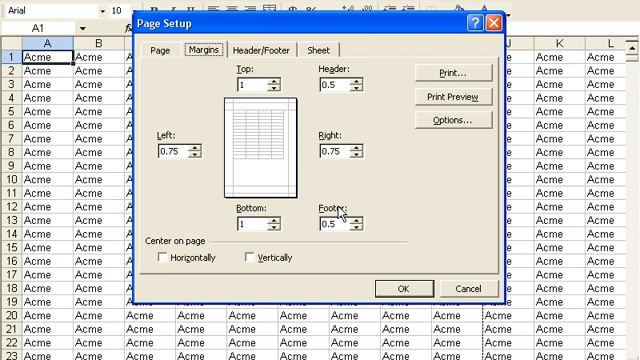Increase the Top margin with up arrow
640x360 pixels.
[x=274, y=82]
